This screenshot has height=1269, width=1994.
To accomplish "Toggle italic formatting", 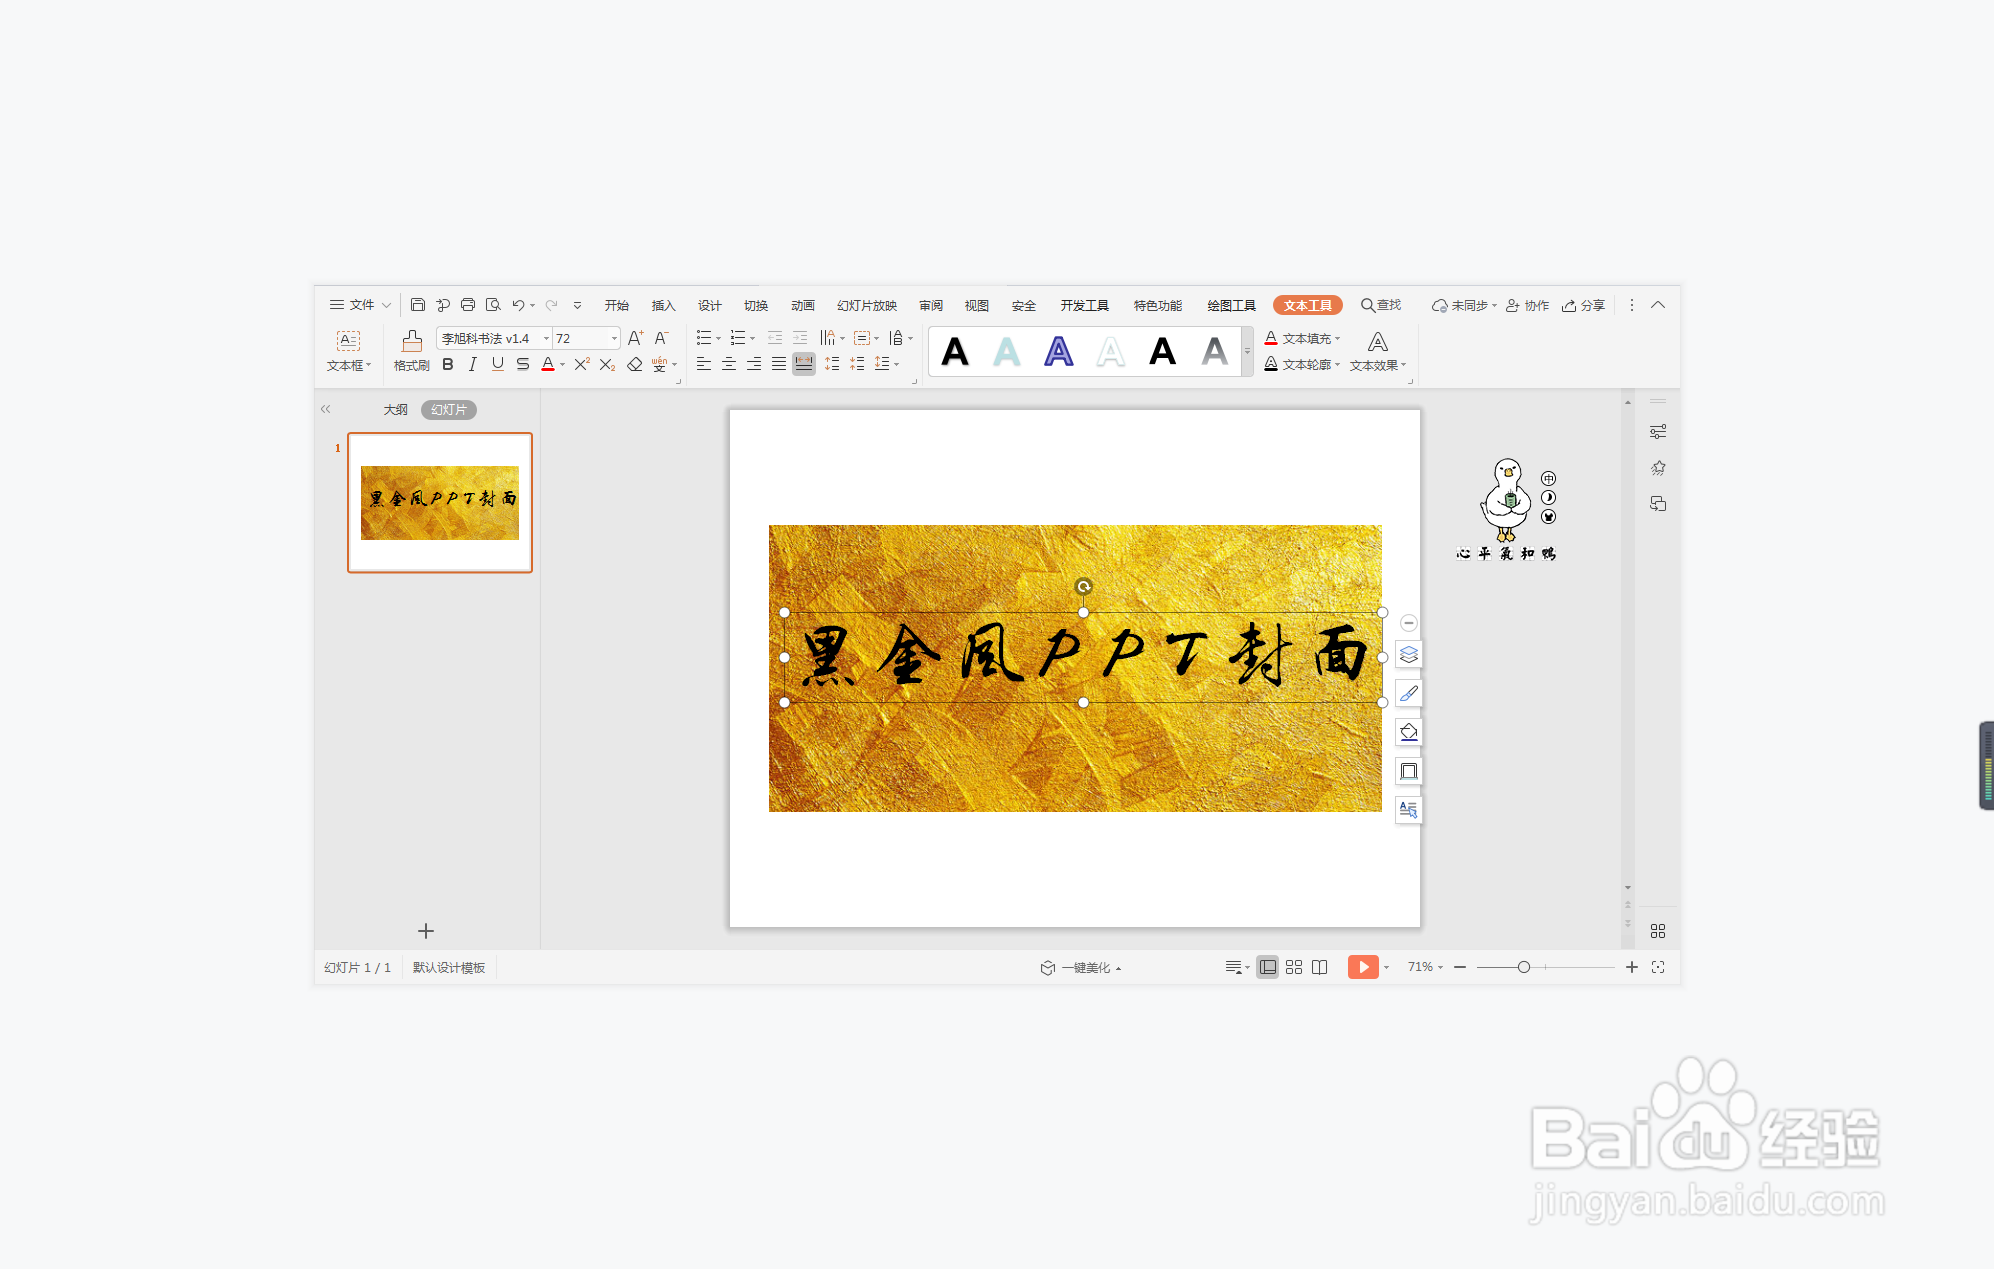I will pyautogui.click(x=472, y=364).
